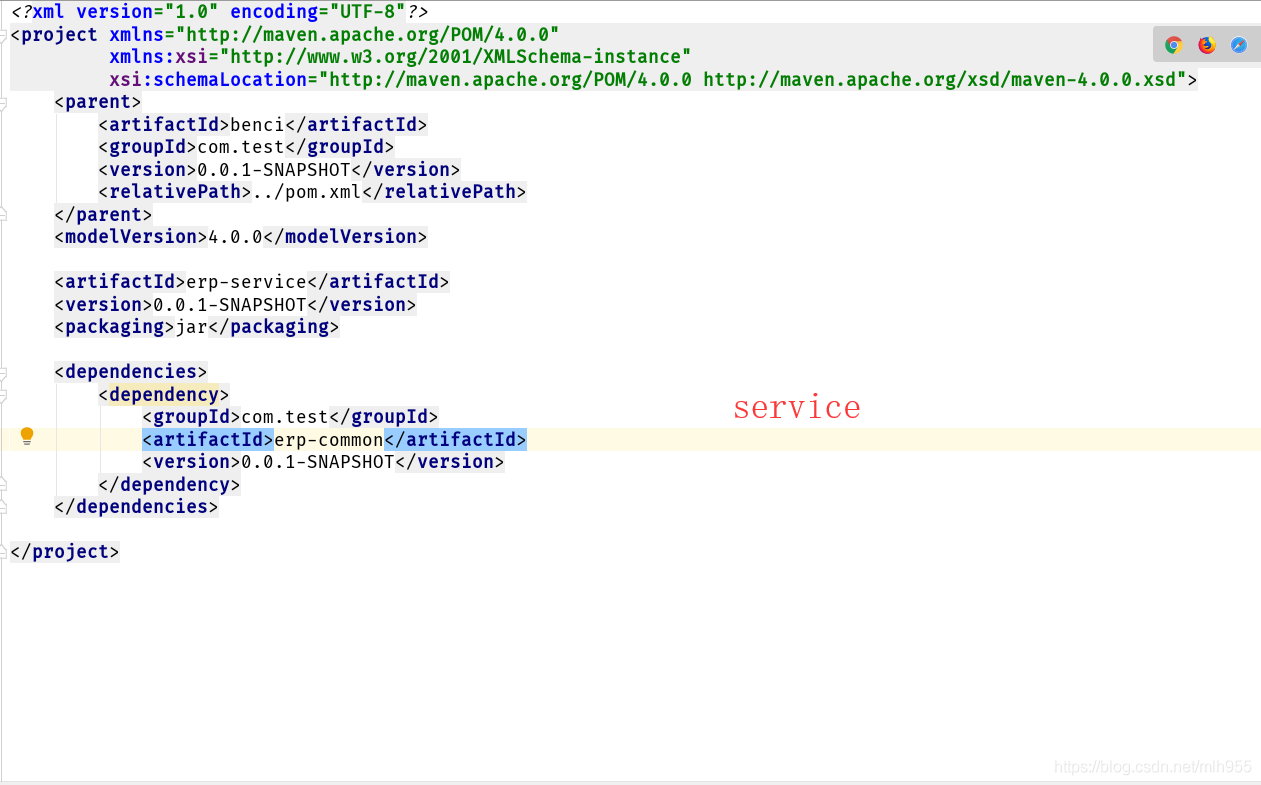This screenshot has height=785, width=1261.
Task: Click the closing project tag
Action: pos(65,552)
